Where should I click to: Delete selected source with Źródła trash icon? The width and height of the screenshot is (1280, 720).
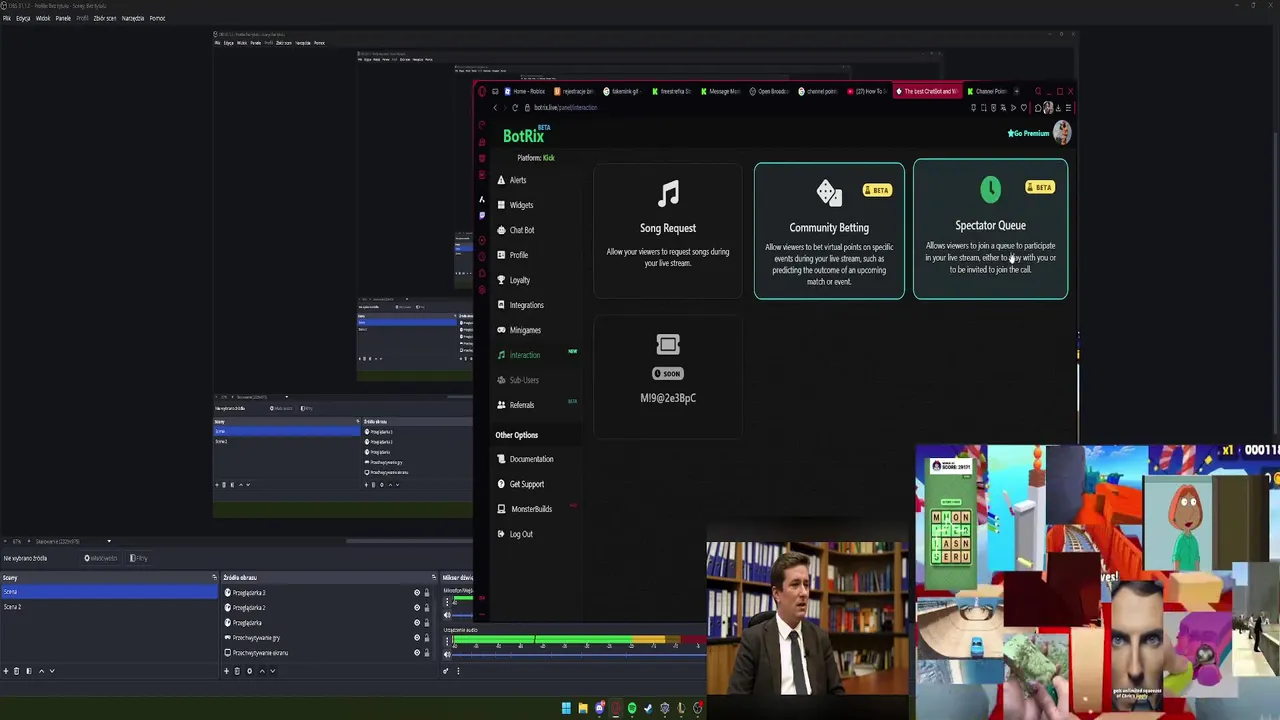pyautogui.click(x=237, y=671)
